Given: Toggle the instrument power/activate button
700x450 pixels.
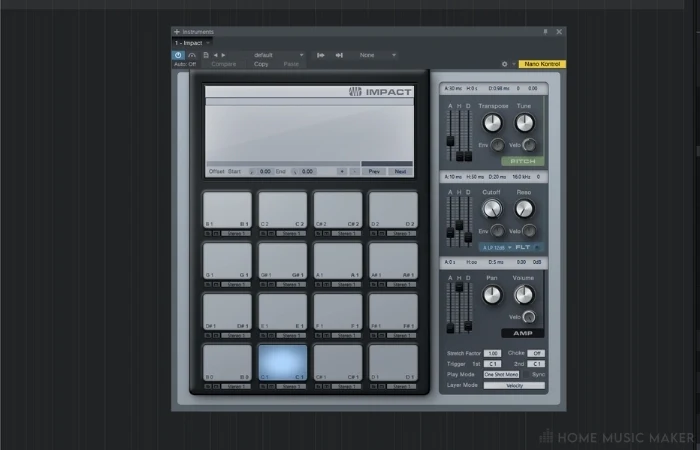Looking at the screenshot, I should pyautogui.click(x=178, y=55).
